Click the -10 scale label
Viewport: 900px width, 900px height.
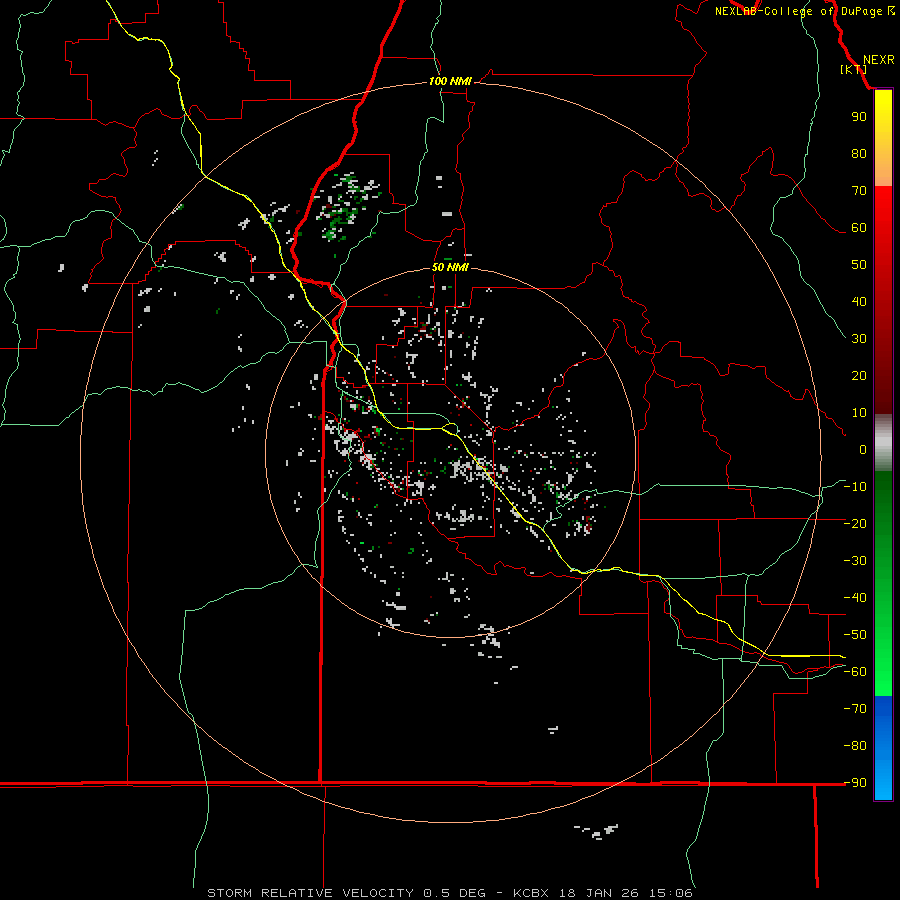coord(855,487)
